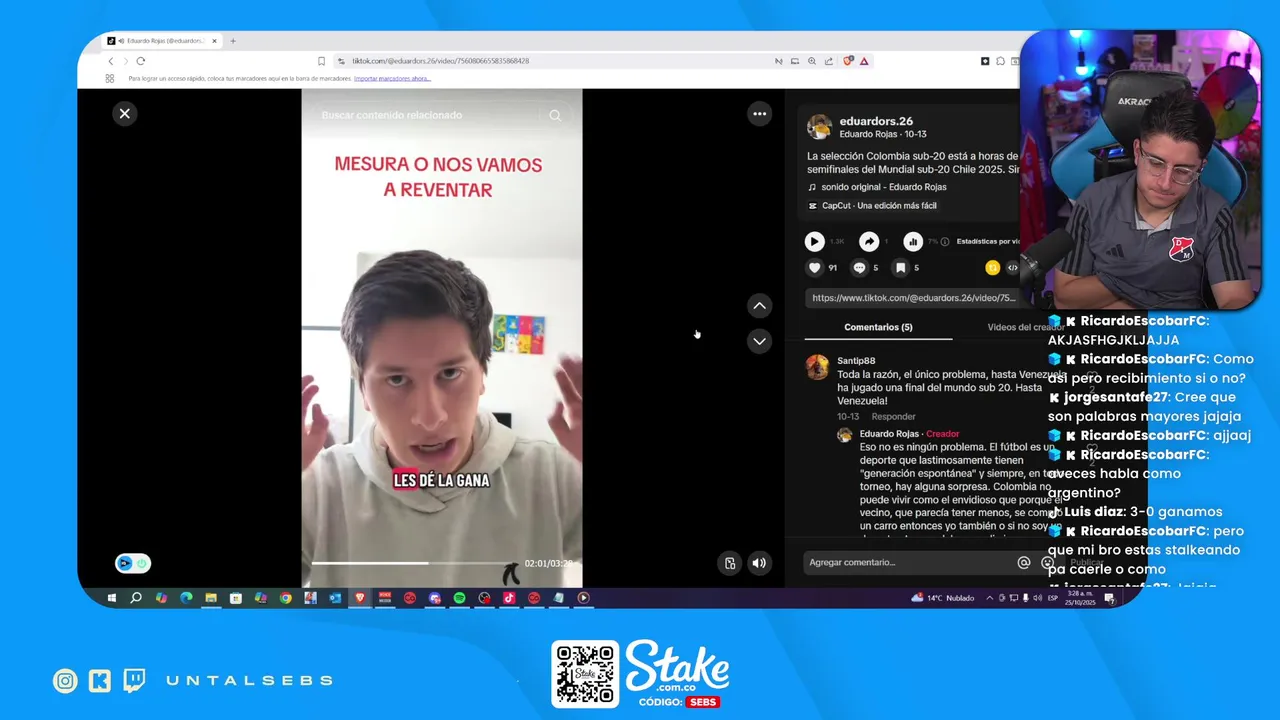Like the video with the heart icon
Image resolution: width=1280 pixels, height=720 pixels.
[815, 267]
